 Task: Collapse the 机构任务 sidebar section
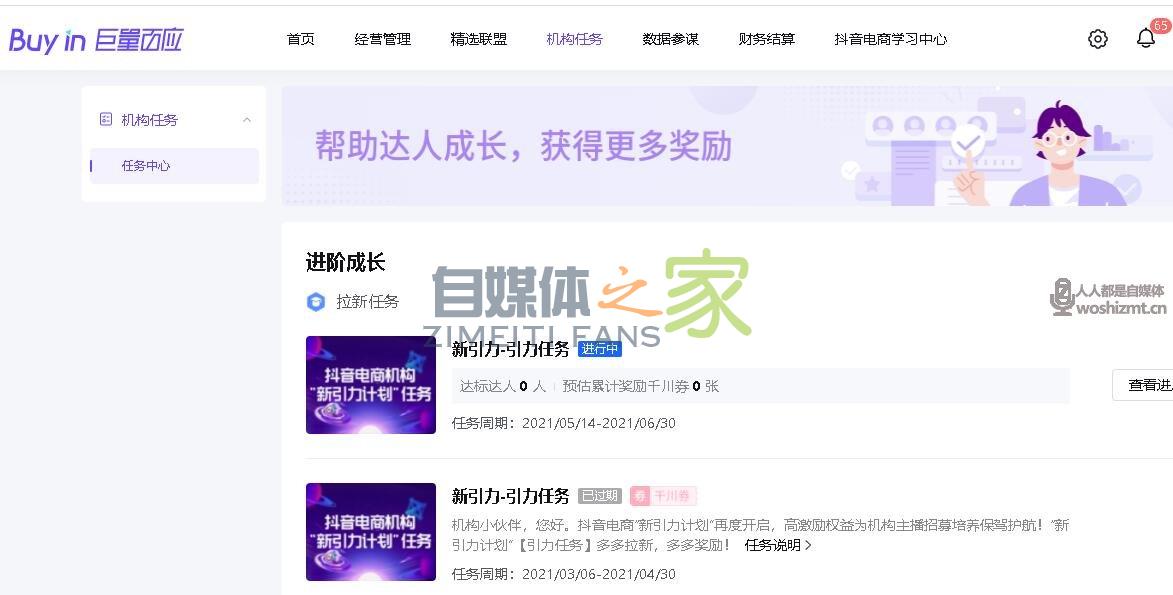tap(246, 120)
